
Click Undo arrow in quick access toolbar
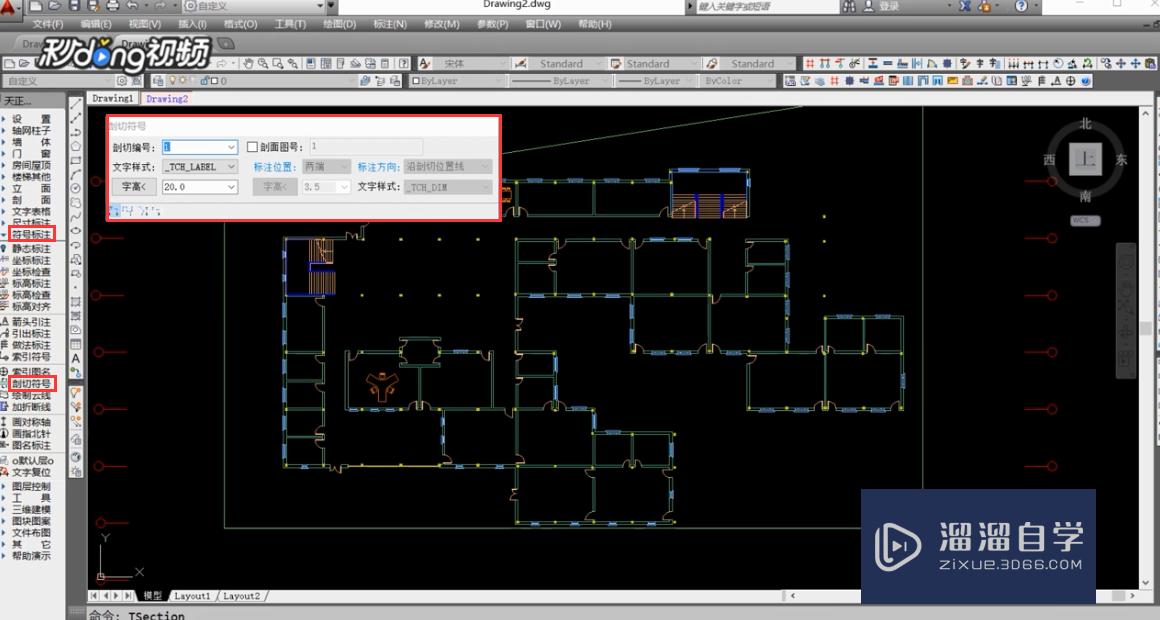pos(132,6)
